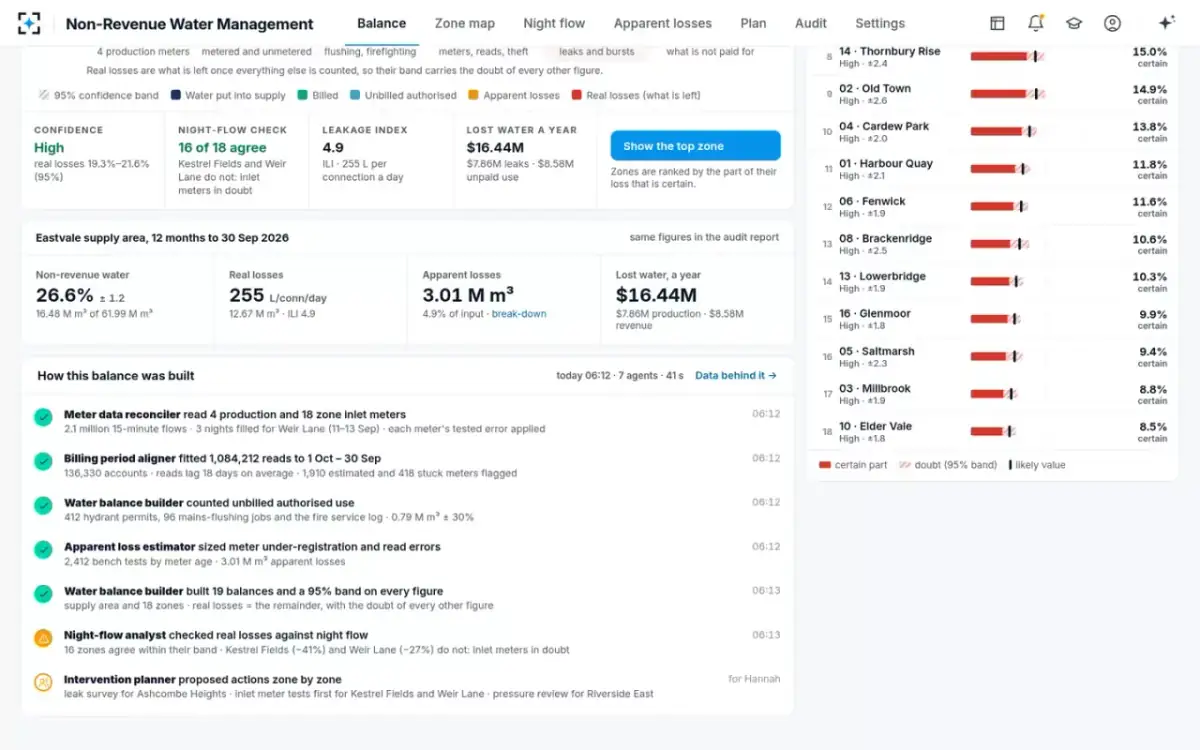Click the 'Non-Revenue Water Management' title
This screenshot has height=750, width=1200.
coord(189,24)
